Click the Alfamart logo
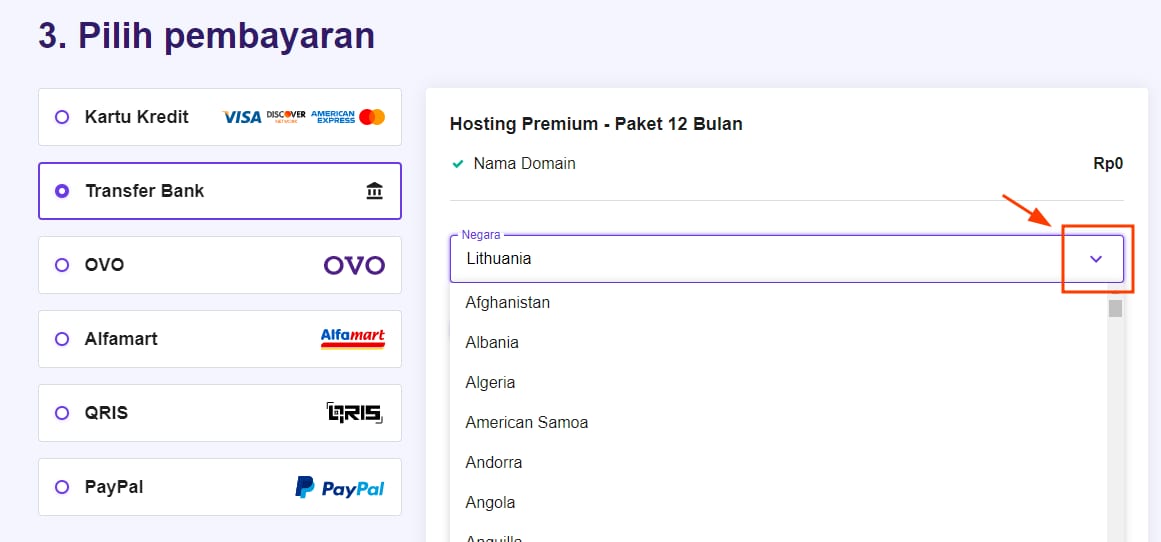1161x542 pixels. point(352,339)
